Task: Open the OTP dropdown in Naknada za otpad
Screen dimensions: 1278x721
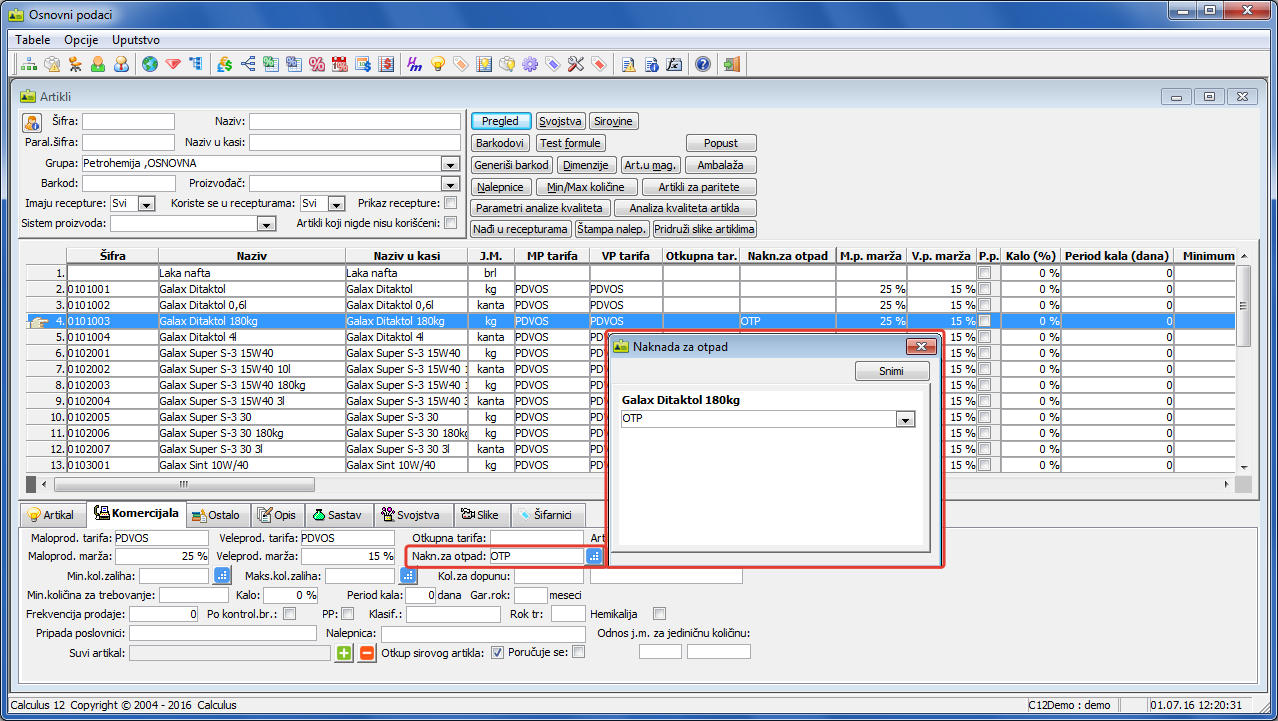Action: click(x=905, y=420)
